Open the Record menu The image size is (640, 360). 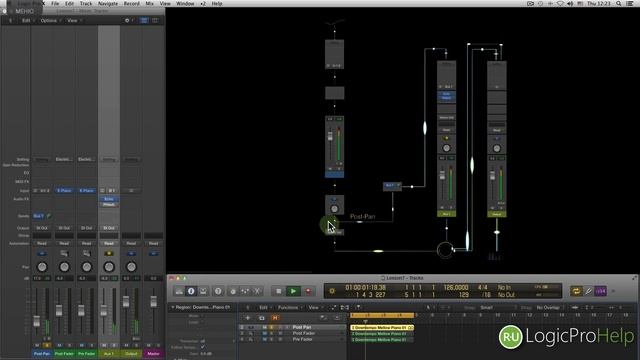131,3
